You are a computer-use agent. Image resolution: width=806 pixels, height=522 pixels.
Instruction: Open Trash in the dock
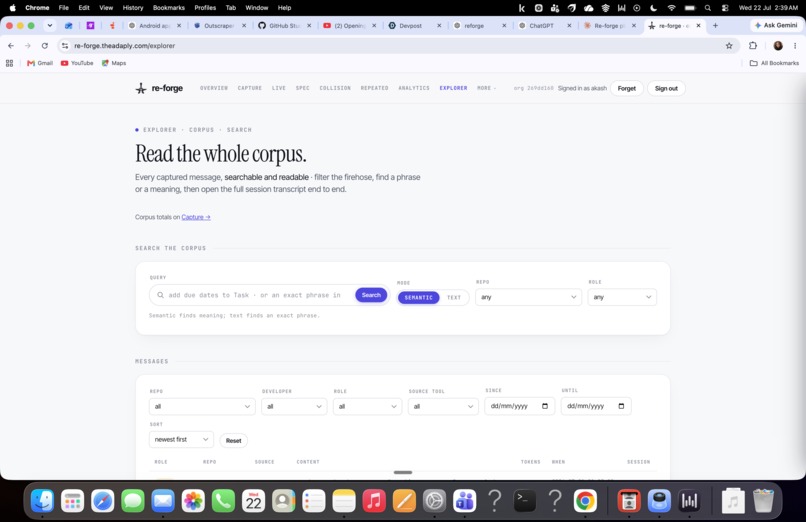[763, 501]
